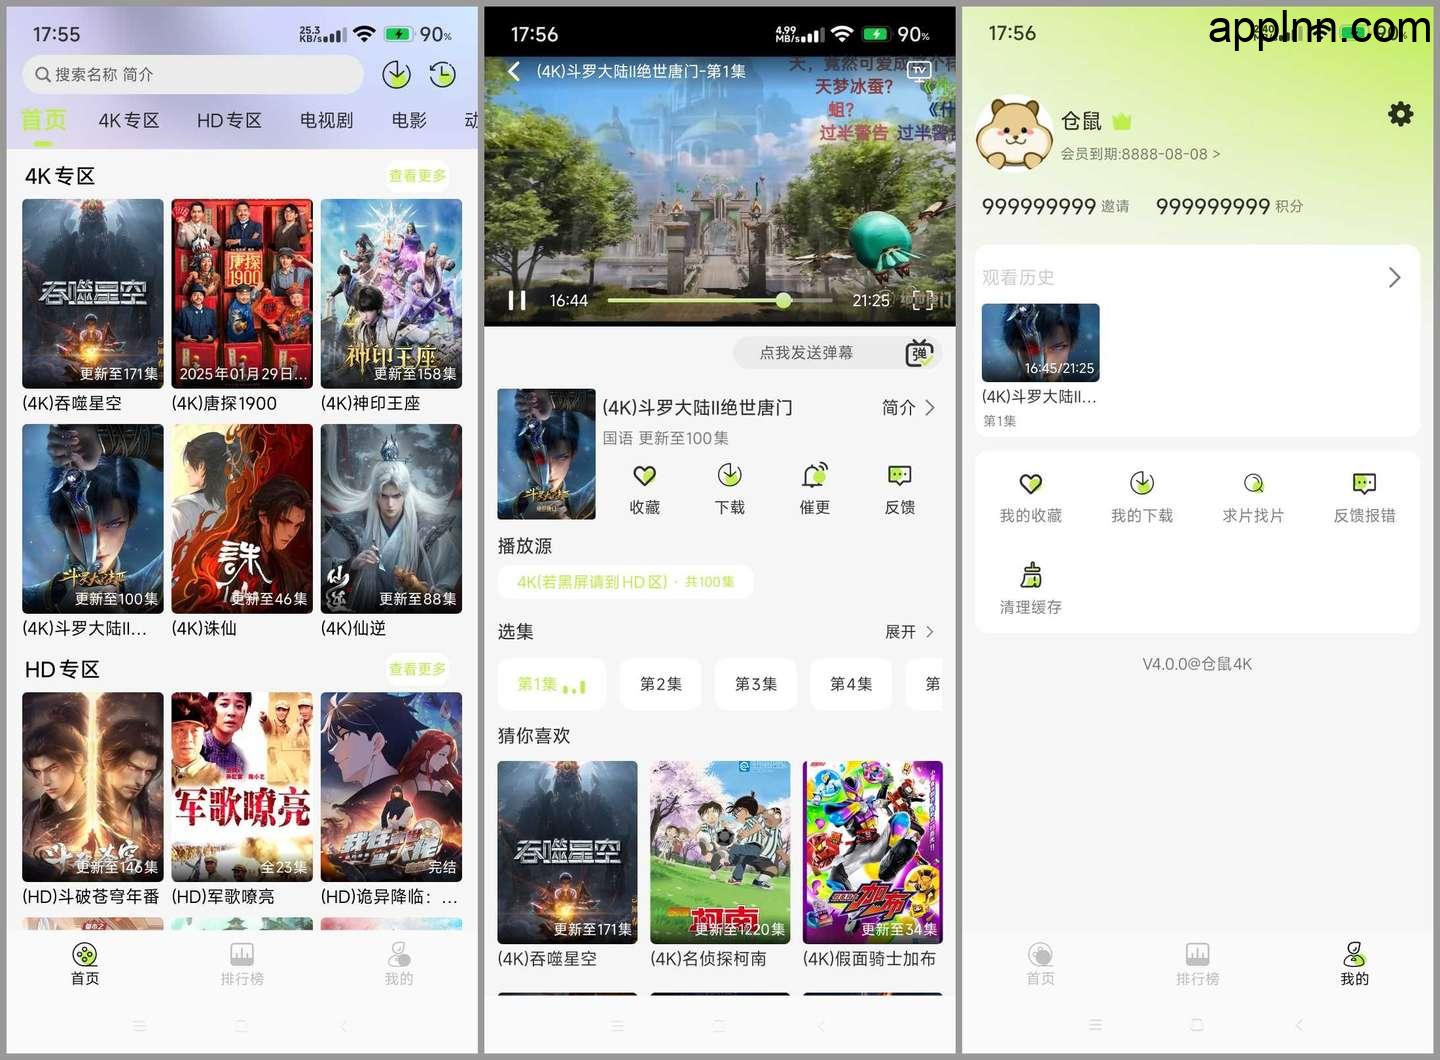Open settings with the gear icon

point(1401,114)
